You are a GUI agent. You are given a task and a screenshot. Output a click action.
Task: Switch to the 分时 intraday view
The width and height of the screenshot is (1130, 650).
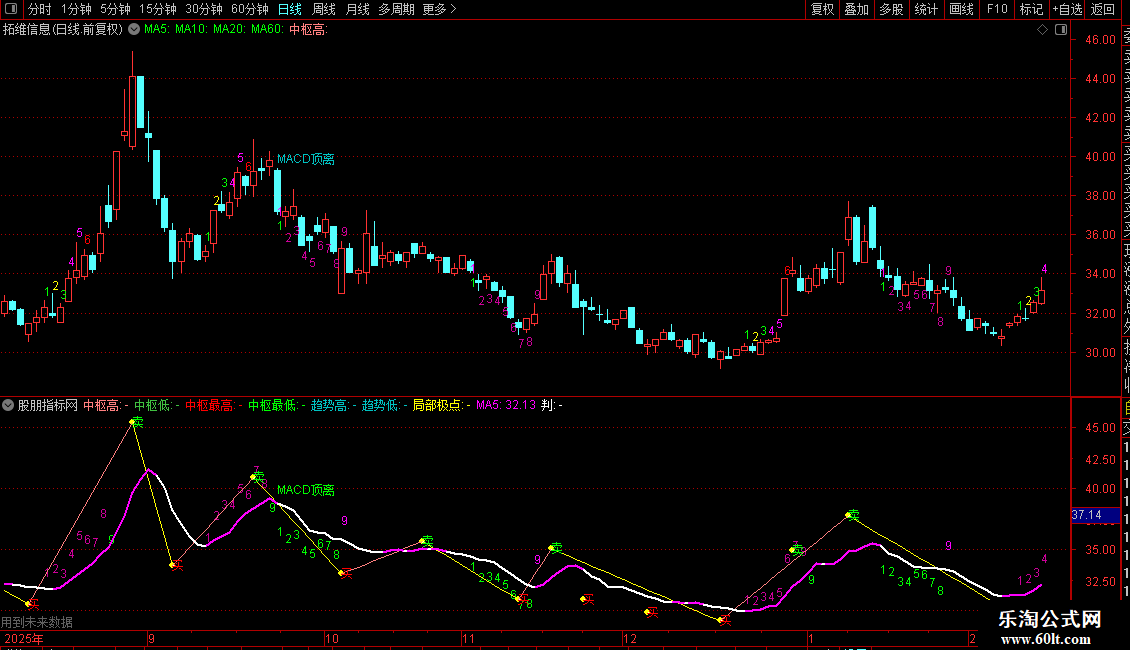(40, 9)
